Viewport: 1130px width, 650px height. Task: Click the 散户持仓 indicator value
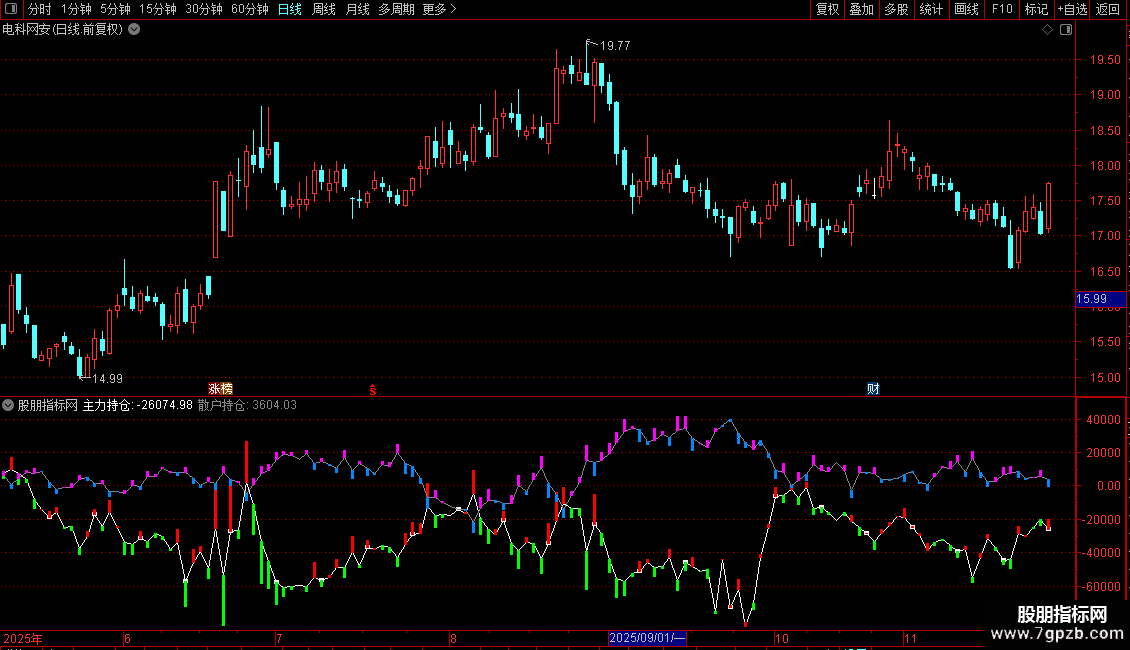[x=247, y=405]
